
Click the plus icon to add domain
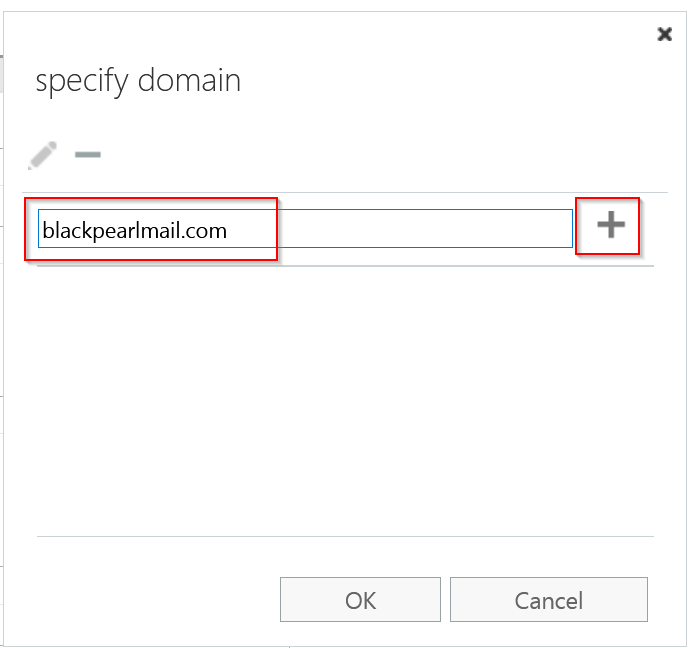pyautogui.click(x=610, y=226)
